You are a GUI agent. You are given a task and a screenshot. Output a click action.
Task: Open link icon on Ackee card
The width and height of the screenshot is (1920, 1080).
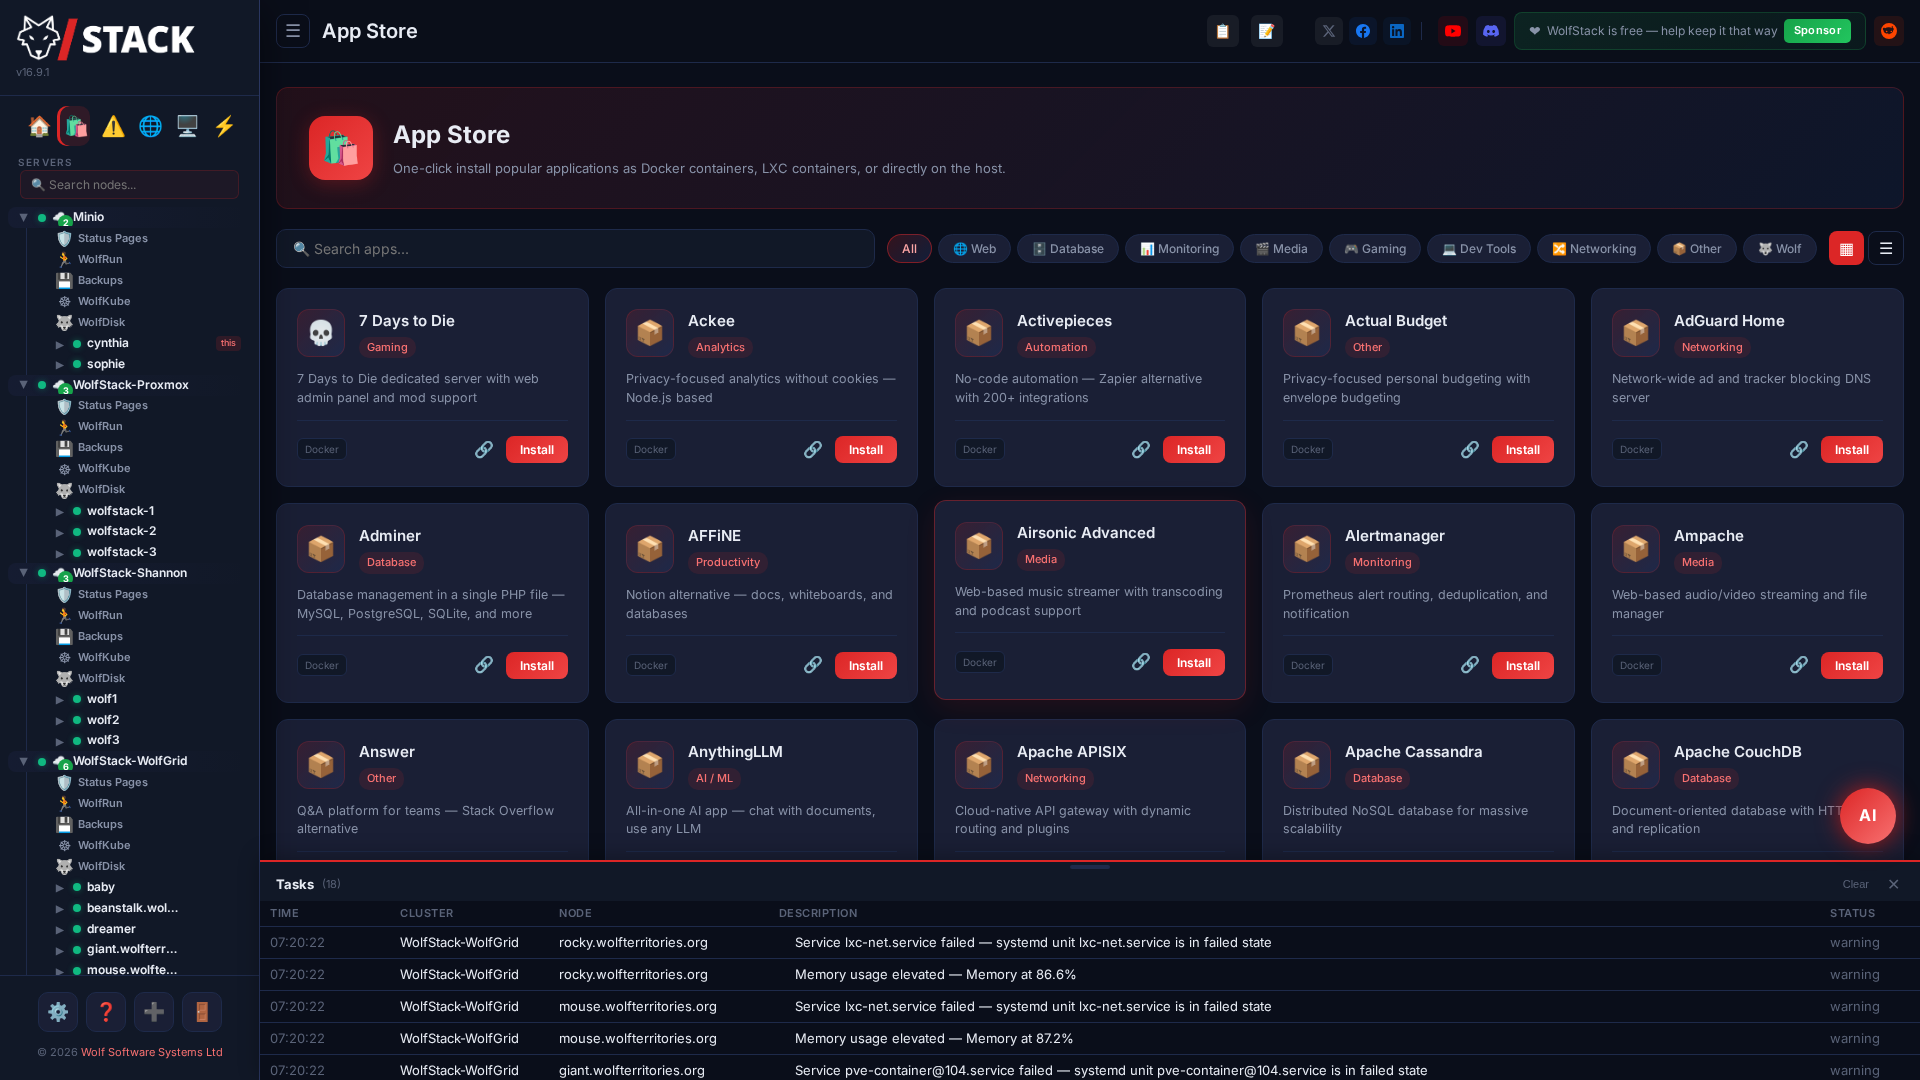coord(813,450)
